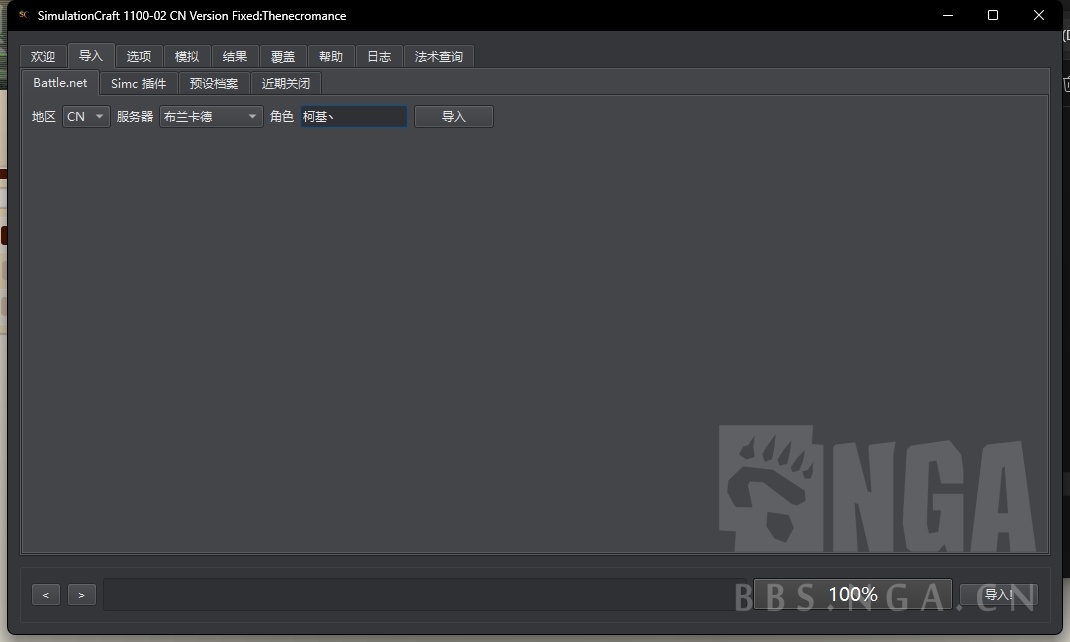Image resolution: width=1070 pixels, height=642 pixels.
Task: Open the 帮助 tab
Action: point(330,56)
